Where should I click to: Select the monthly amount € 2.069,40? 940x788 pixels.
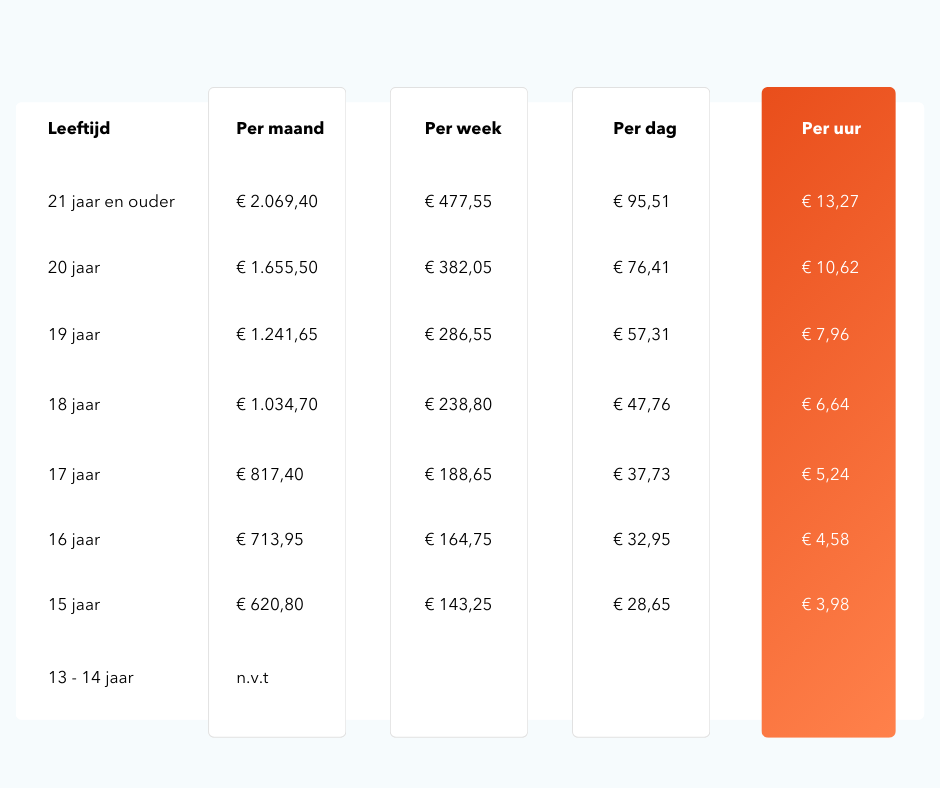click(277, 202)
